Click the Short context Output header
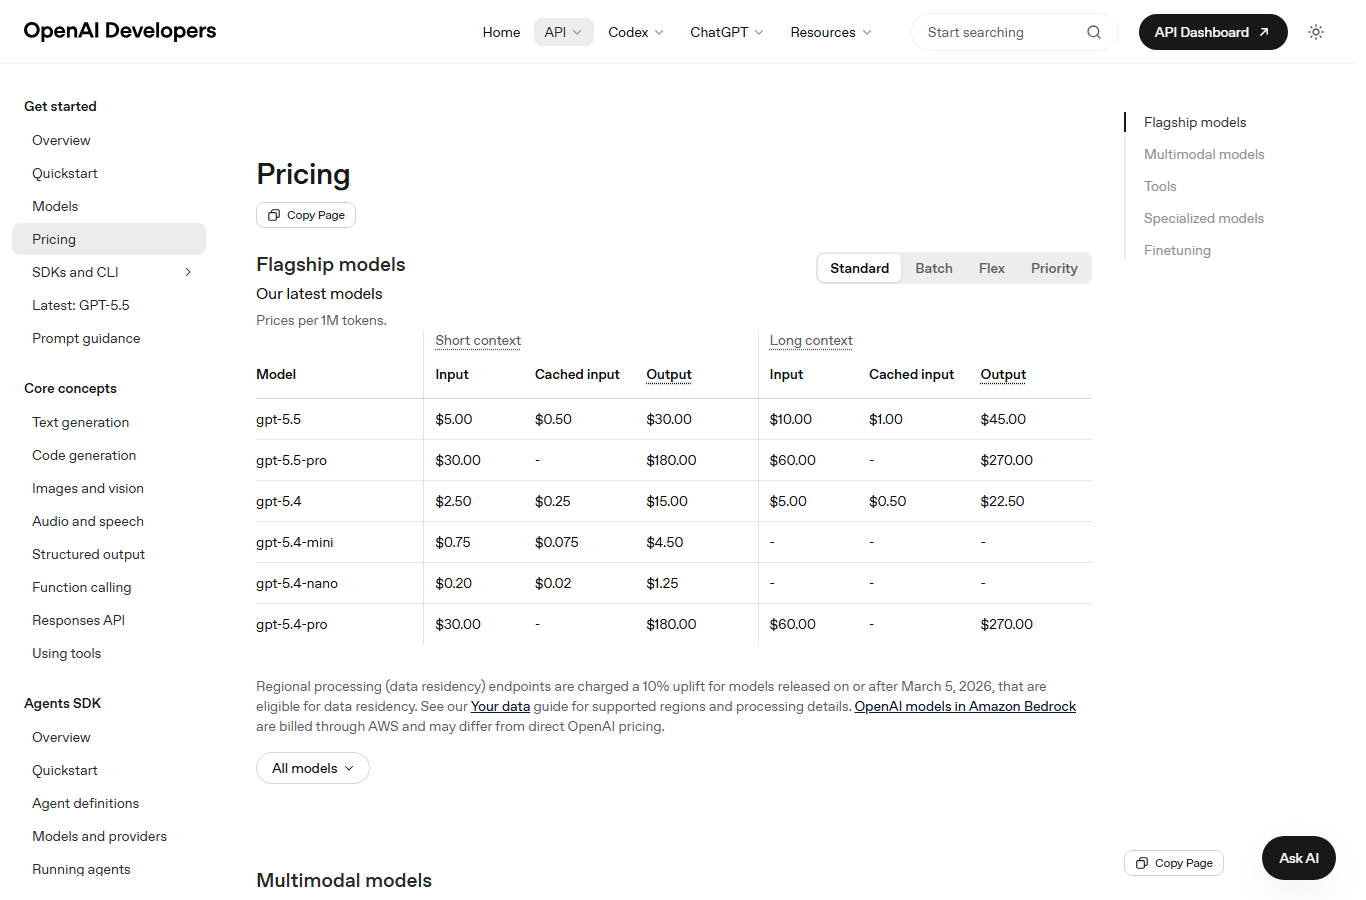Viewport: 1366px width, 900px height. pos(669,374)
